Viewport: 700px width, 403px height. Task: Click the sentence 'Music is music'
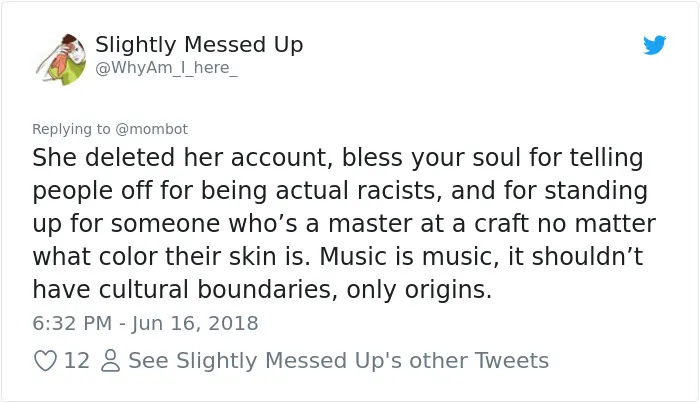(409, 257)
